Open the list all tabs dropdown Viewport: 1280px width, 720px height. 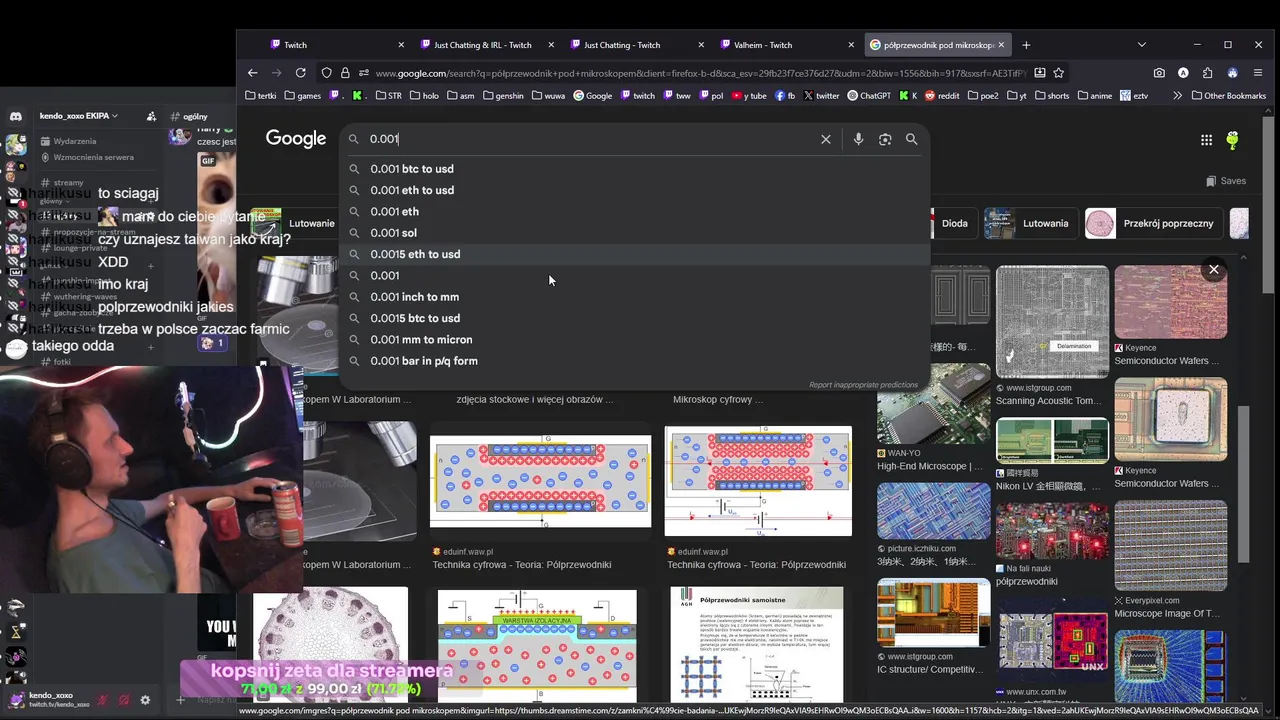(1141, 45)
